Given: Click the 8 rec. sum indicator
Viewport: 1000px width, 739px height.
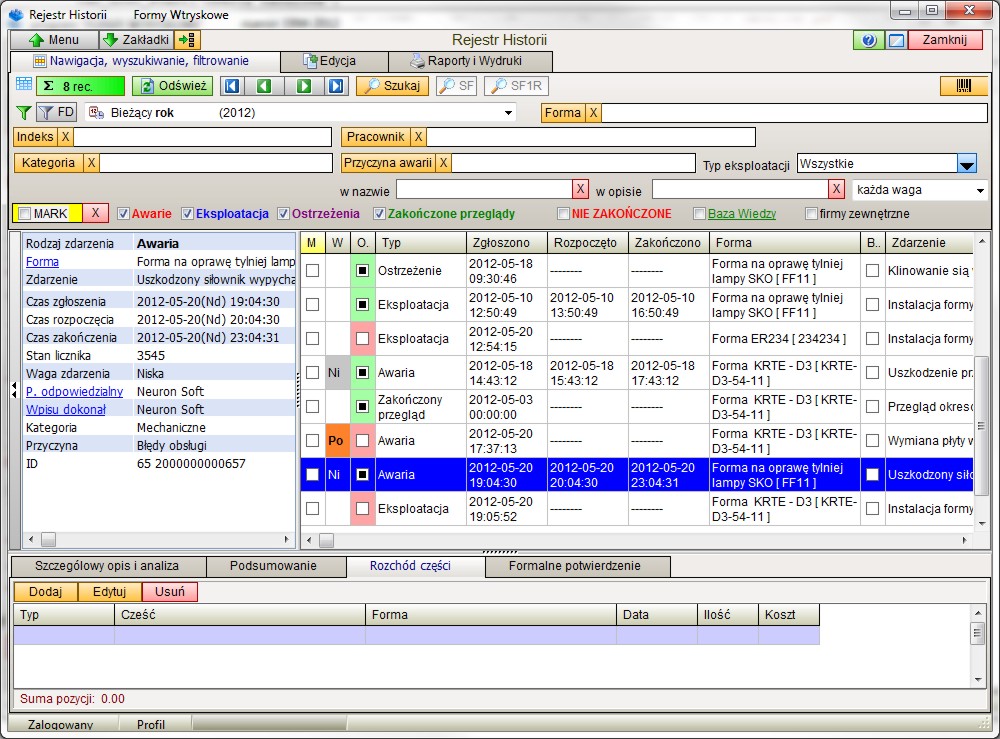Looking at the screenshot, I should point(80,86).
